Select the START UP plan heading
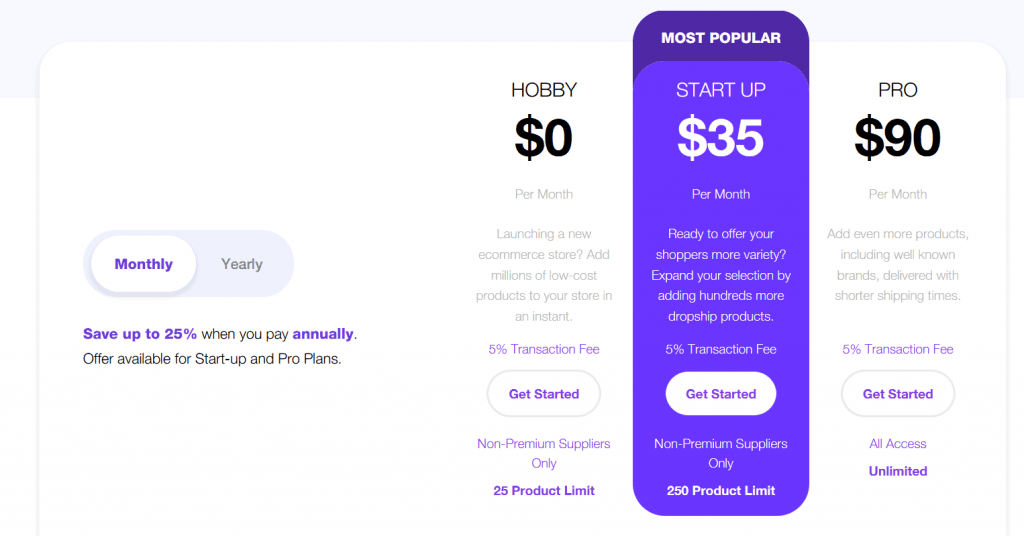Image resolution: width=1024 pixels, height=536 pixels. 720,90
